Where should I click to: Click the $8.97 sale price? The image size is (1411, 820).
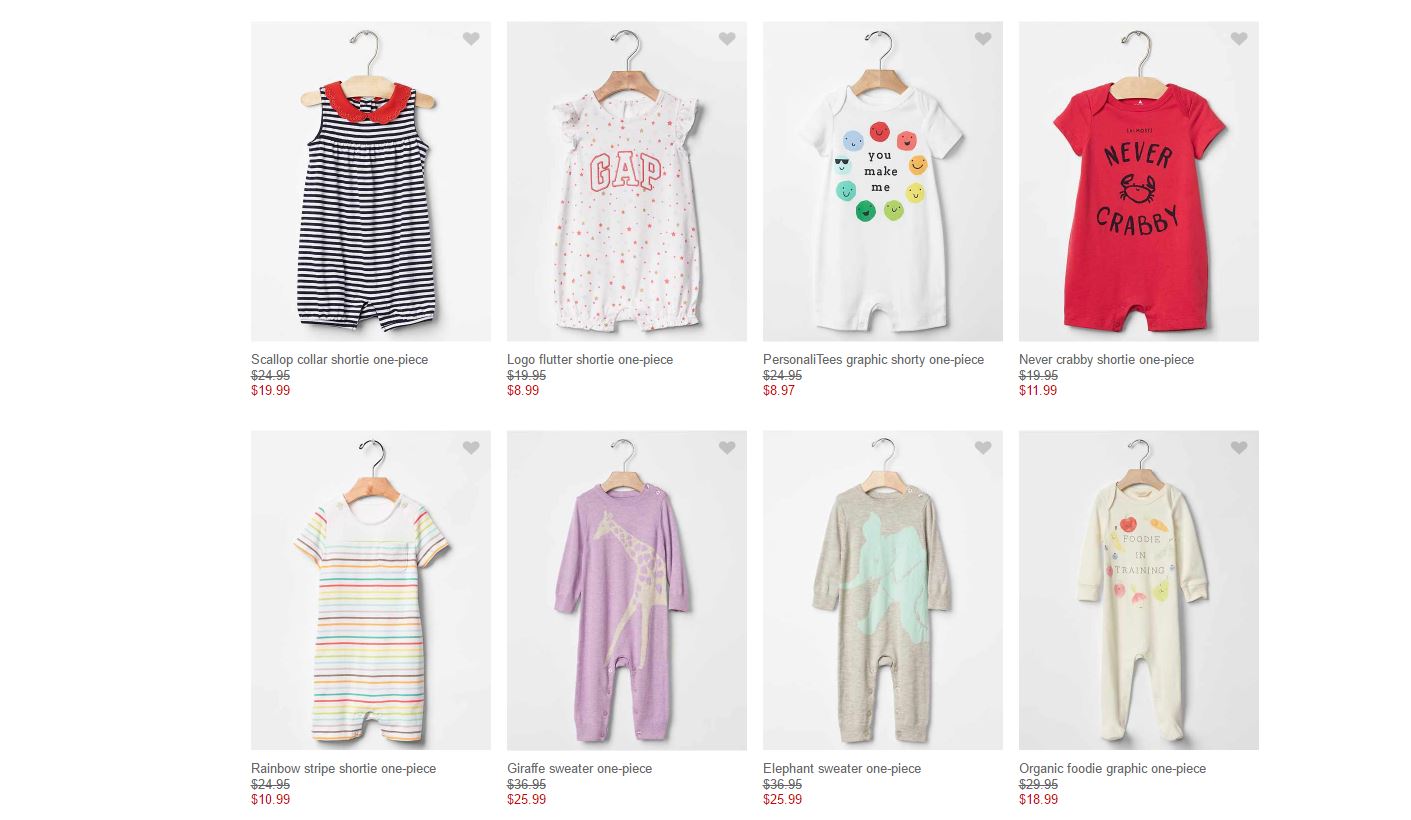point(779,391)
